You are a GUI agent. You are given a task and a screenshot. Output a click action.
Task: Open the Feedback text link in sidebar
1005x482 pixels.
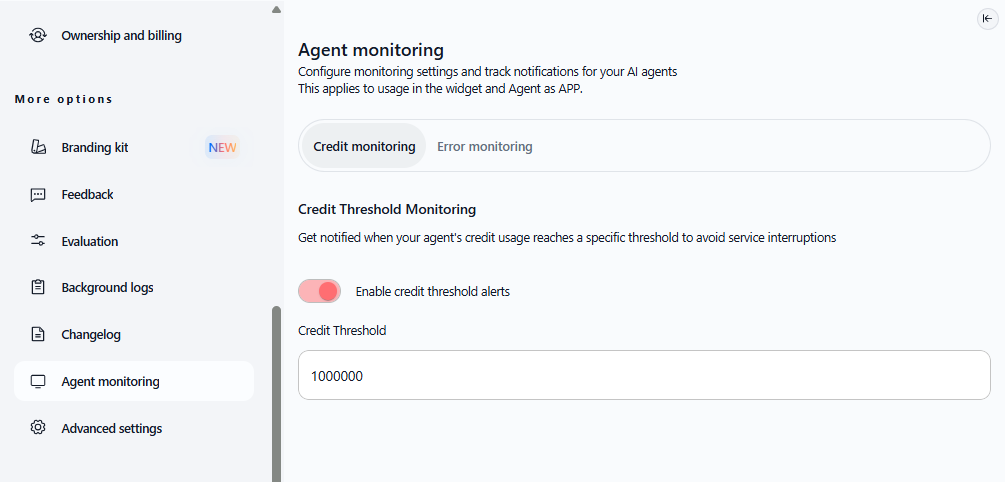tap(87, 195)
